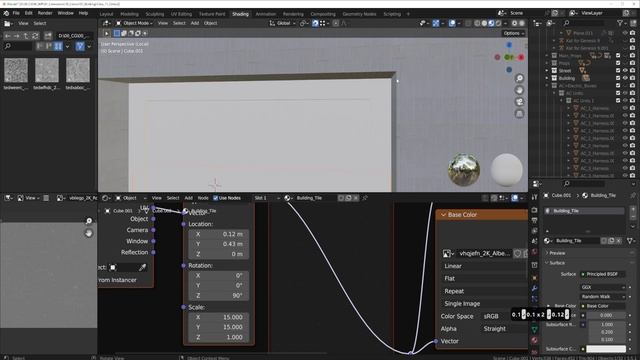The width and height of the screenshot is (640, 360).
Task: Expand the Street collection in the outliner
Action: (547, 71)
